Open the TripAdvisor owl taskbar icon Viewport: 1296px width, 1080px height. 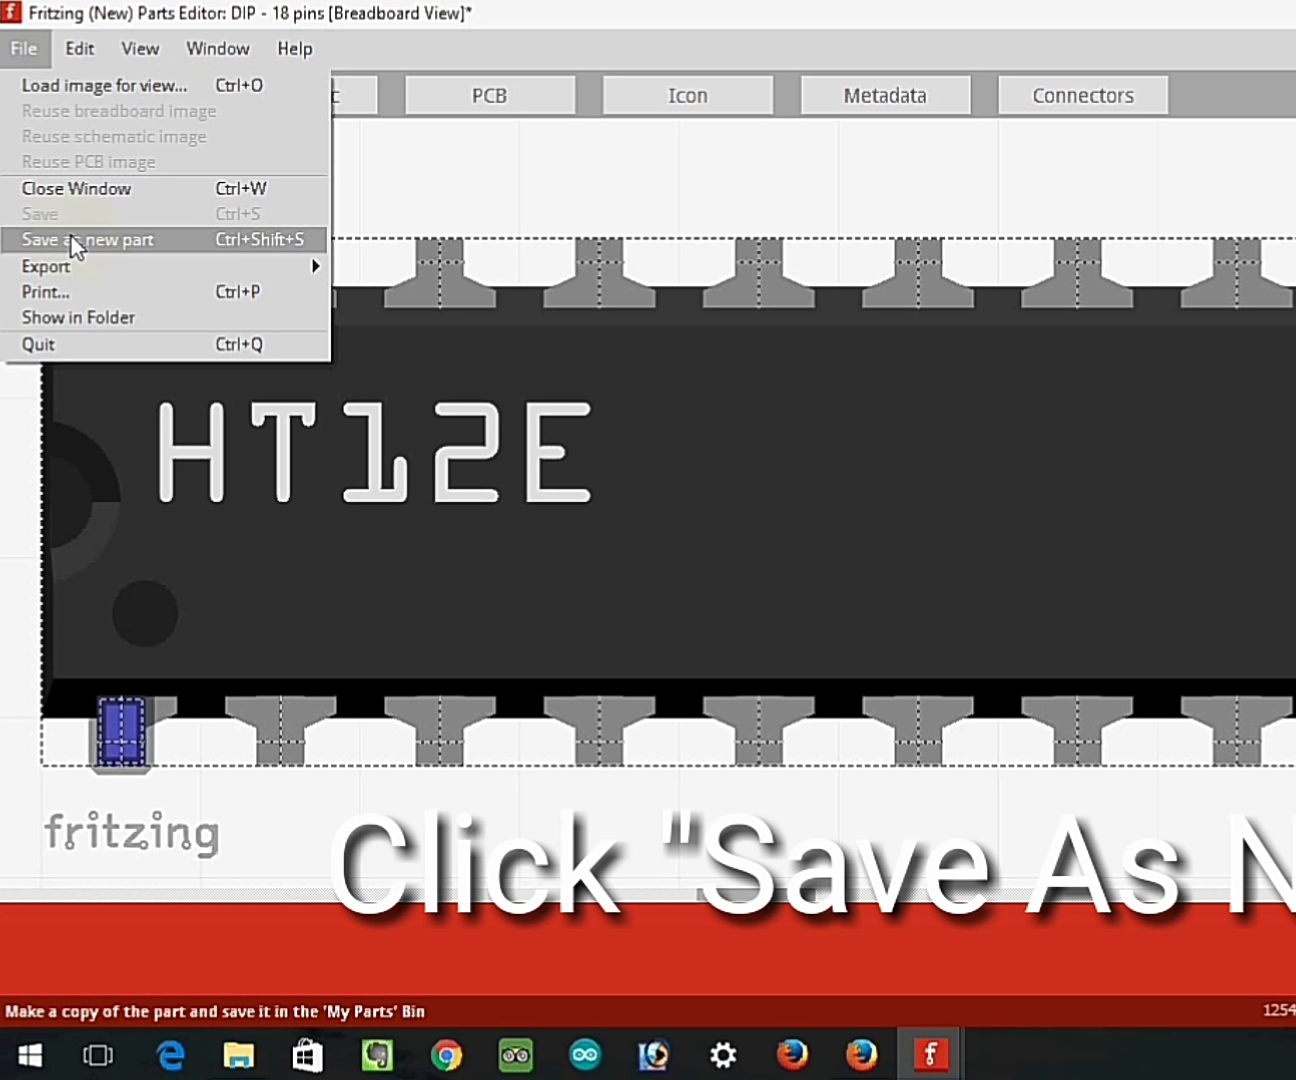click(x=515, y=1055)
